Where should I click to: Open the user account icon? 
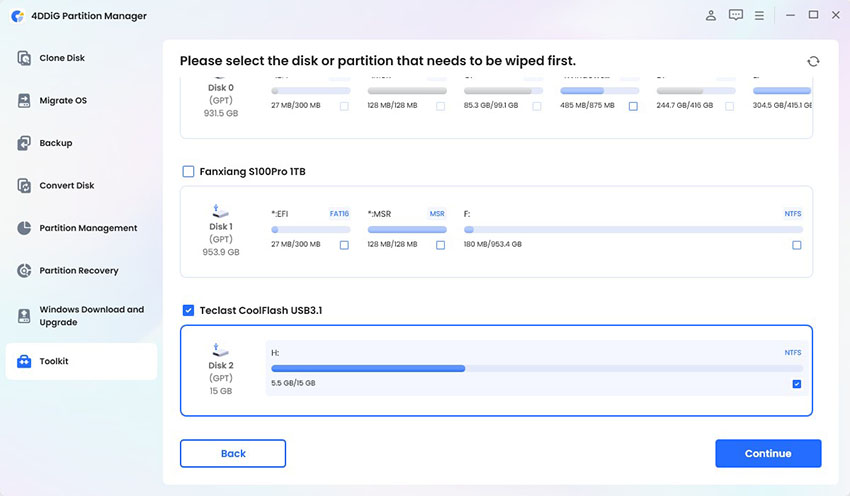coord(711,16)
